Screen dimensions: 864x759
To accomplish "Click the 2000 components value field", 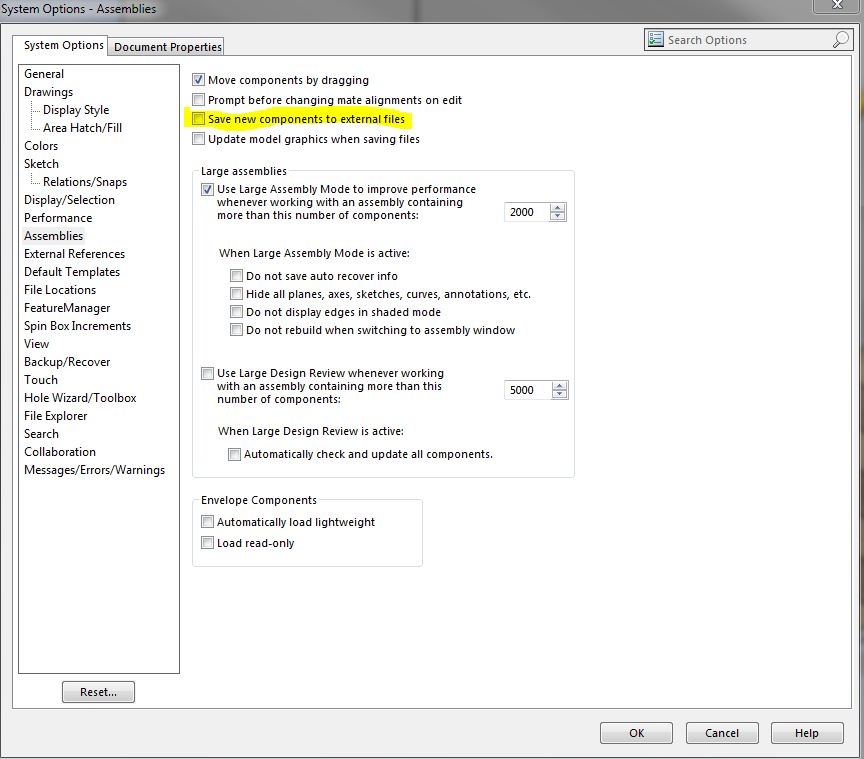I will (x=527, y=212).
